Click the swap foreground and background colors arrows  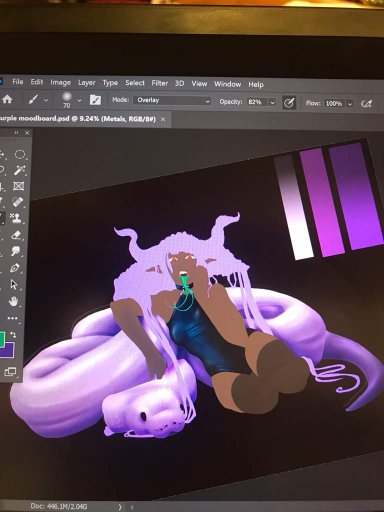[13, 334]
